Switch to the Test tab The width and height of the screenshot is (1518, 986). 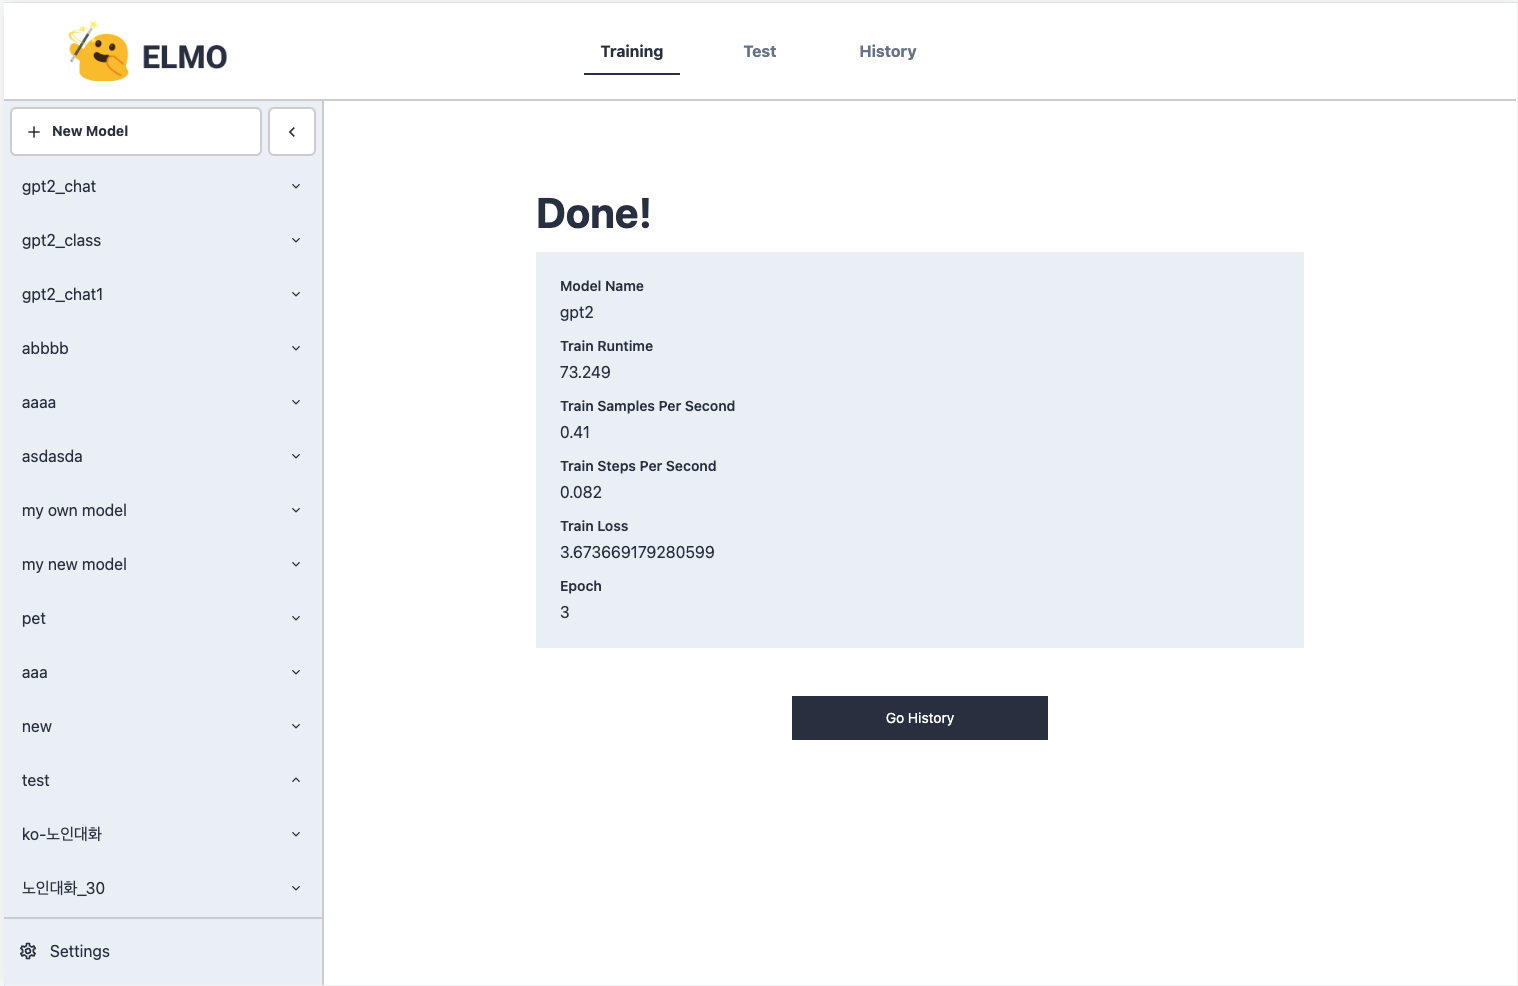click(759, 51)
